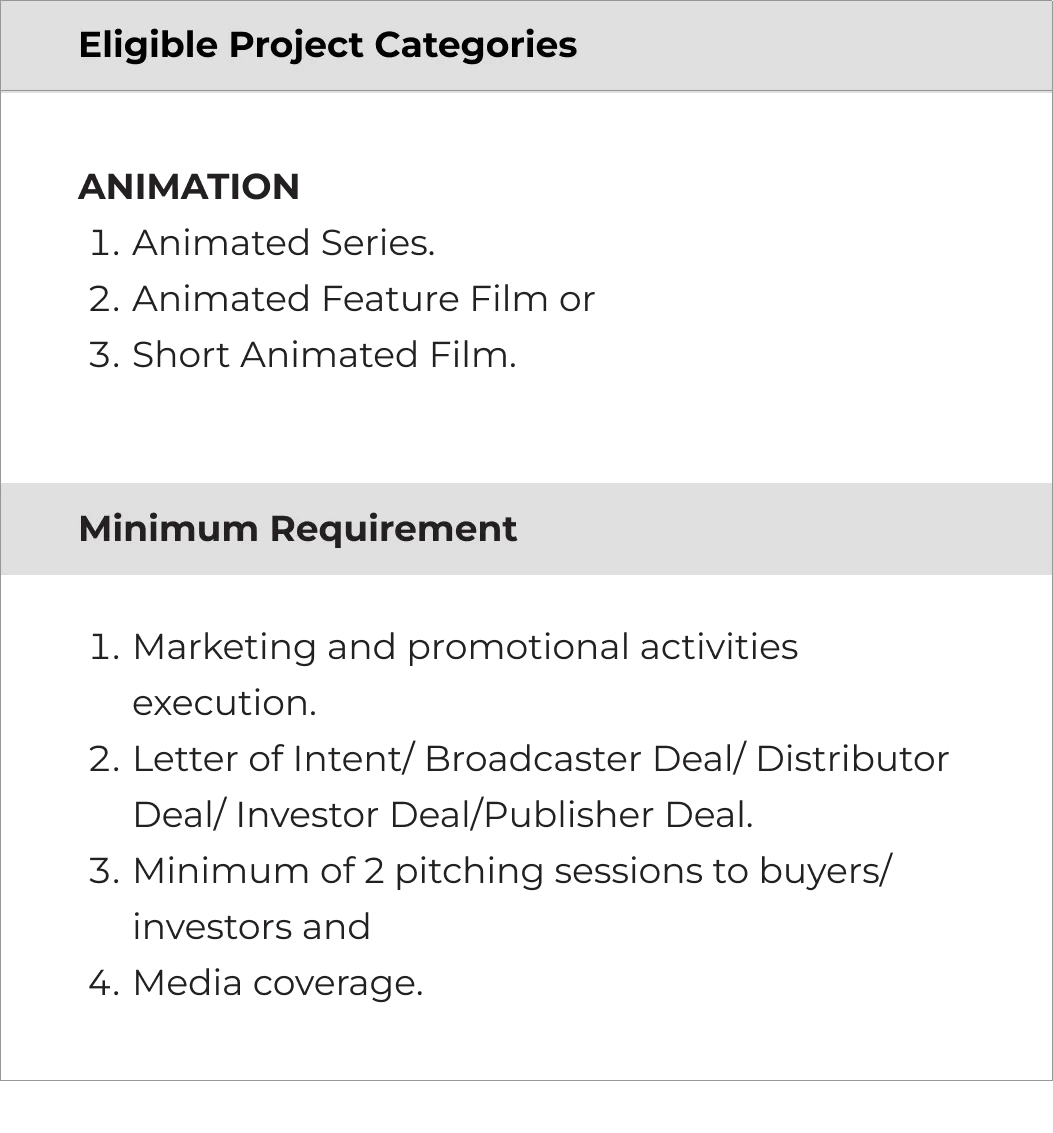
Task: Click the word Distributor
Action: tap(852, 759)
